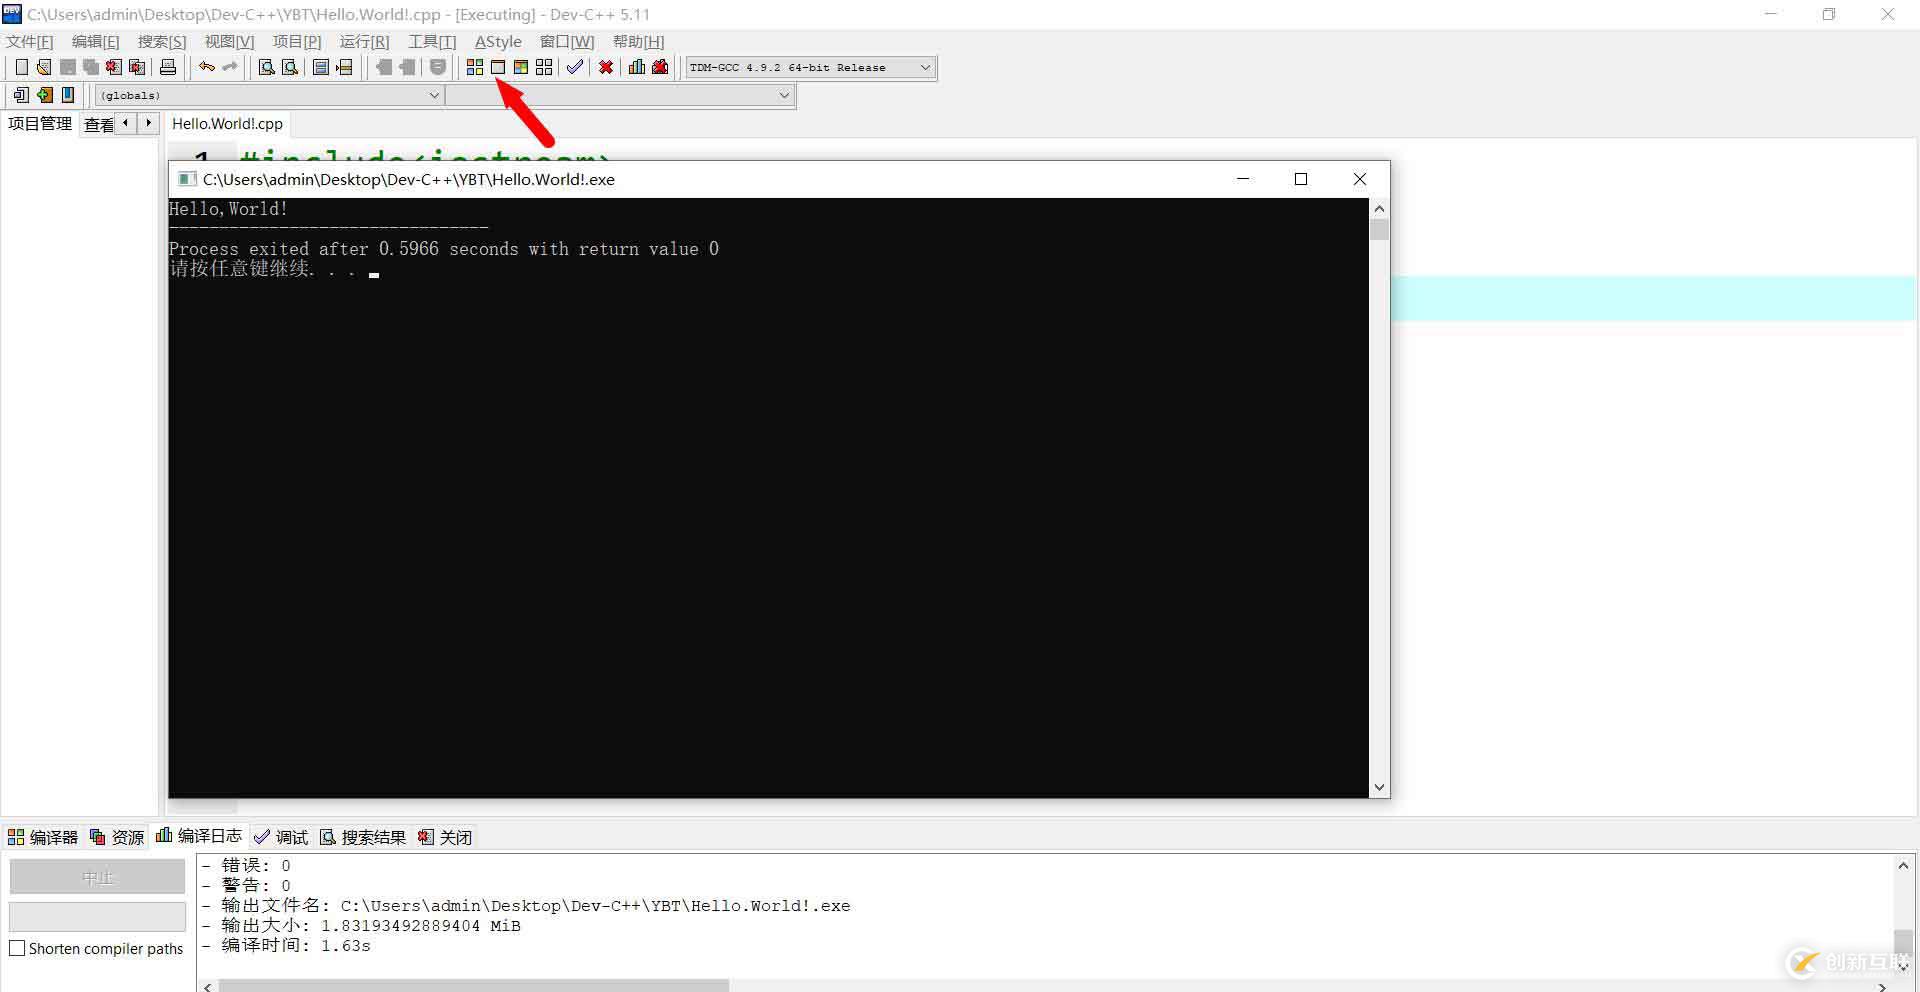Screen dimensions: 1920x992
Task: Click the Profile analysis chart icon
Action: (637, 67)
